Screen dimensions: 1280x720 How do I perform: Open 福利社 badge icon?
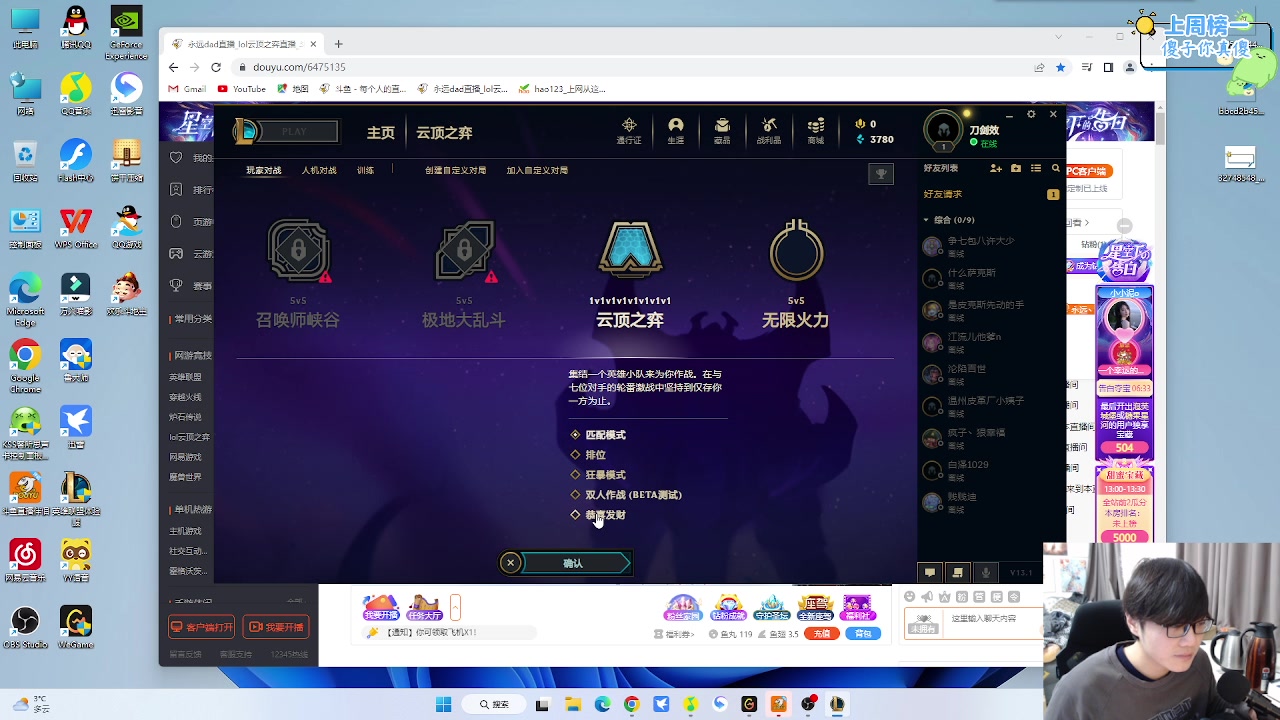(x=858, y=607)
